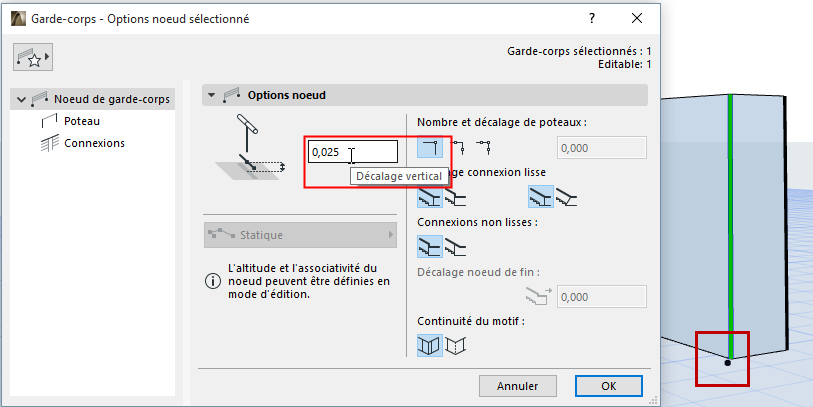Select Connexions in the tree
813x407 pixels.
[94, 143]
